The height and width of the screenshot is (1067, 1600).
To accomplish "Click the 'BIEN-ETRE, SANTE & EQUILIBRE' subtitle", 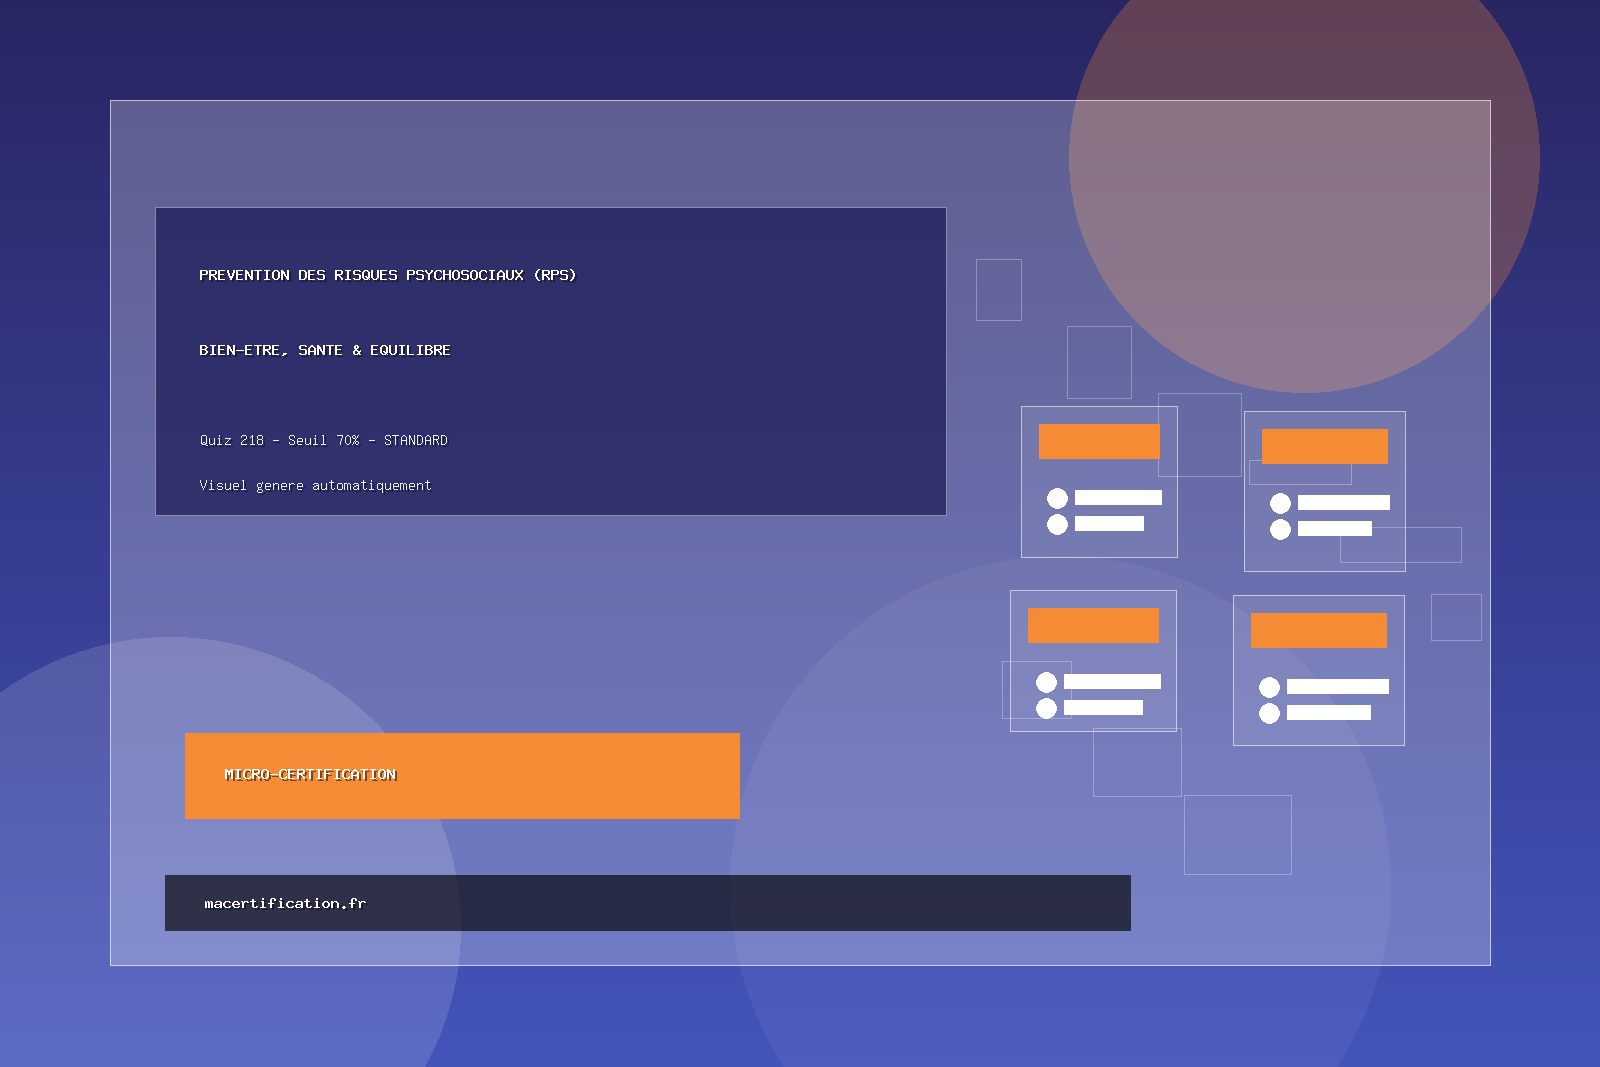I will point(324,350).
